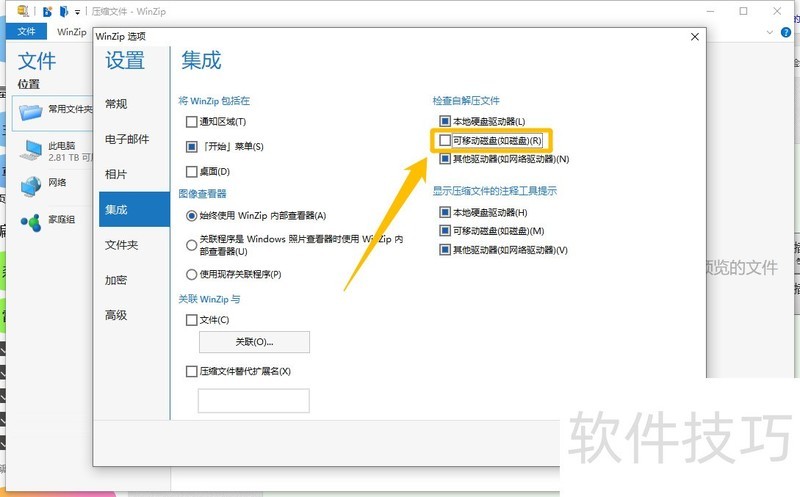The image size is (800, 497).
Task: Select the 此电脑 computer icon
Action: [31, 150]
